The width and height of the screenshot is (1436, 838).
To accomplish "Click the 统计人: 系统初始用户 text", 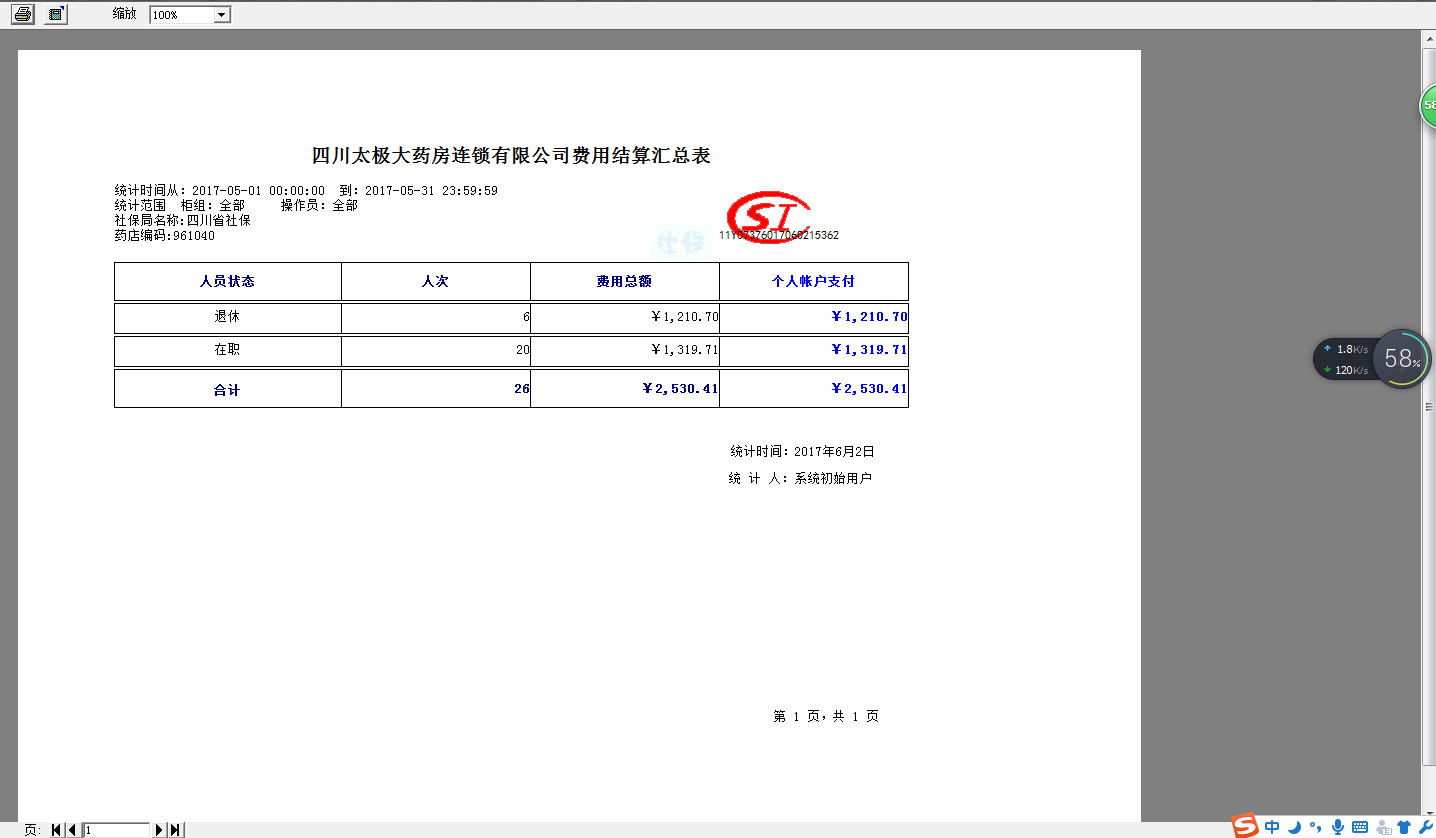I will [x=800, y=479].
